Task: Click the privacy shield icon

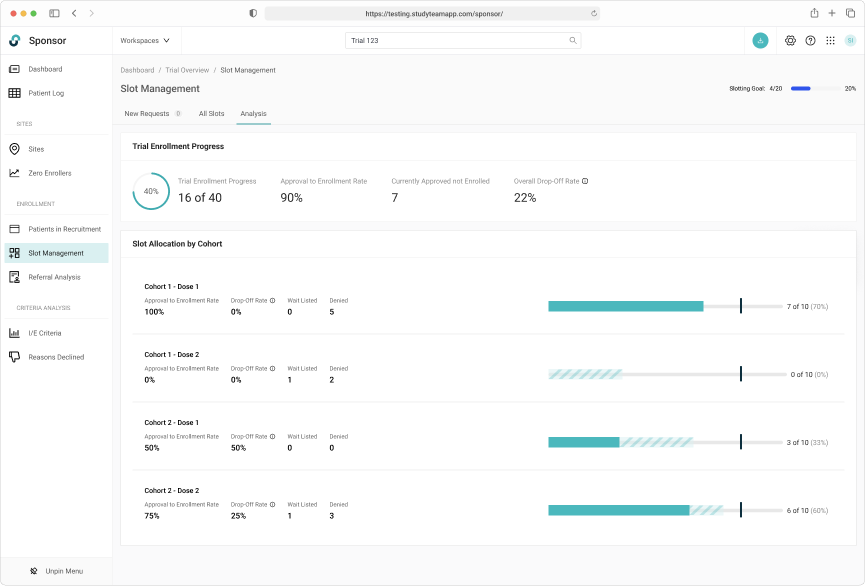Action: (x=253, y=13)
